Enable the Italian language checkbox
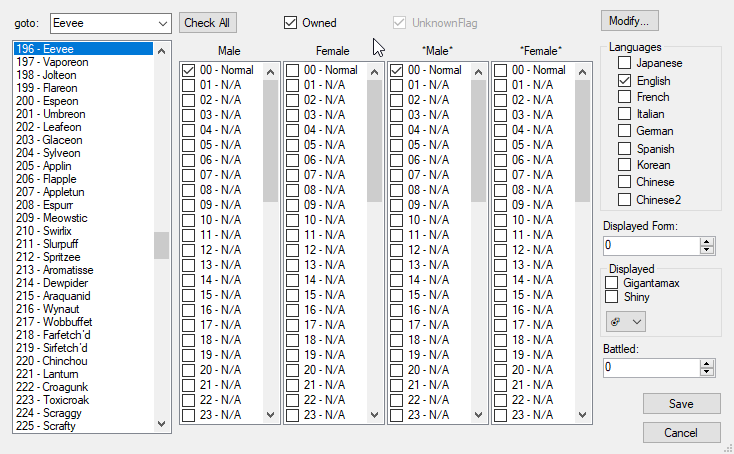 coord(641,114)
